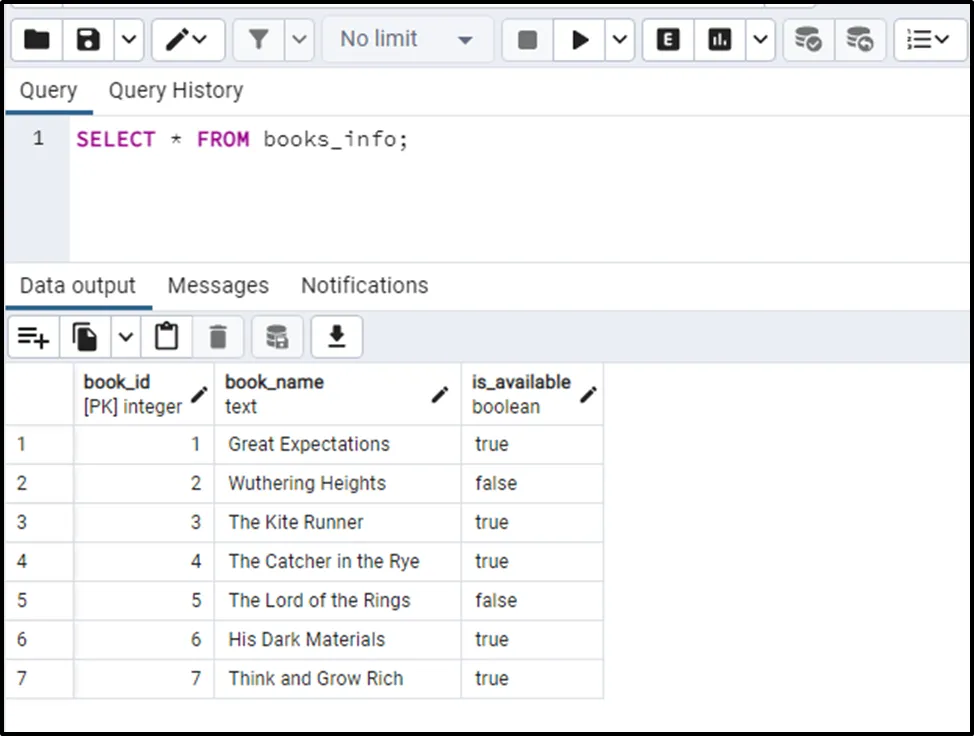The width and height of the screenshot is (974, 736).
Task: Click the Explain Analyze chart icon
Action: point(719,39)
